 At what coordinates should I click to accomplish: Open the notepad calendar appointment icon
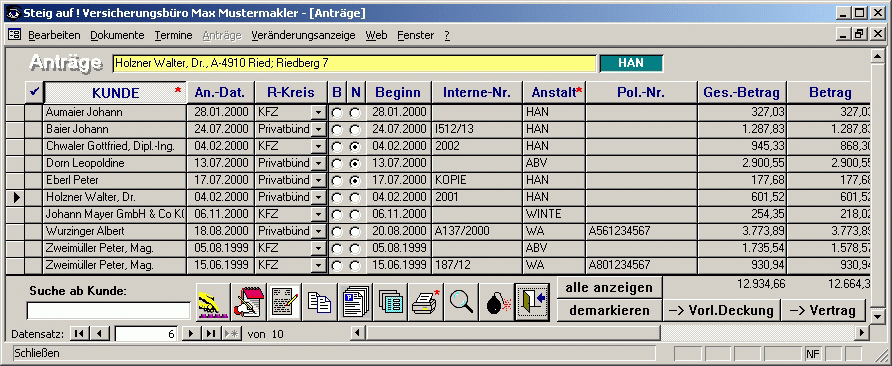(248, 302)
